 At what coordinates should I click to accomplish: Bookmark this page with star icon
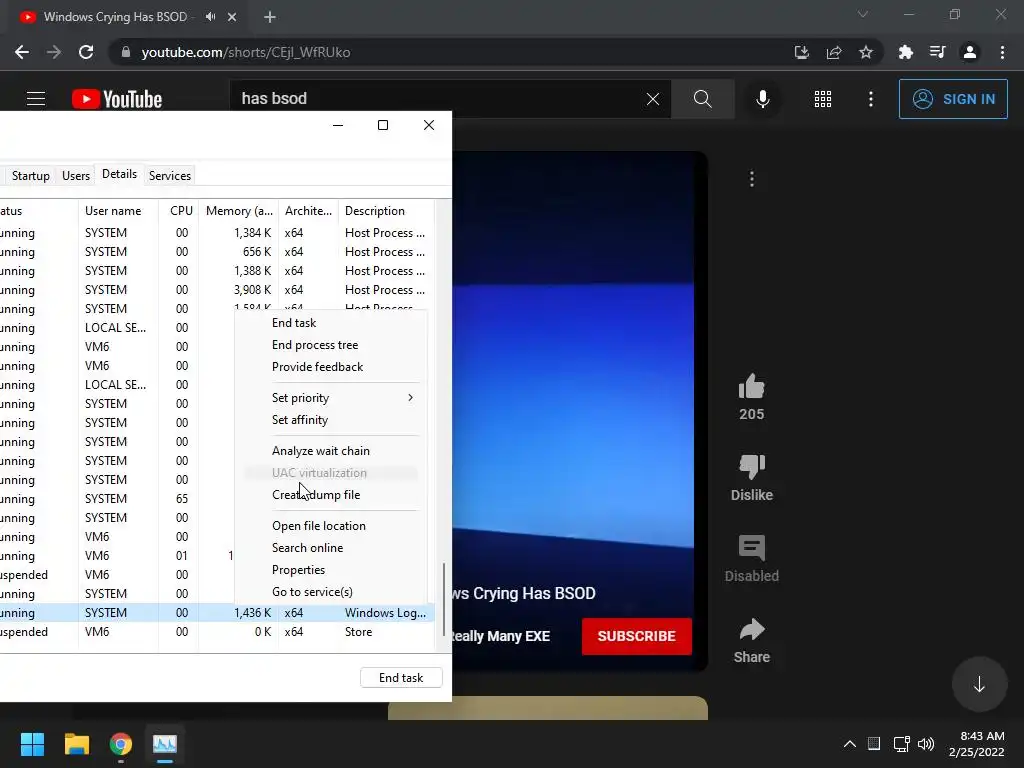(x=866, y=52)
